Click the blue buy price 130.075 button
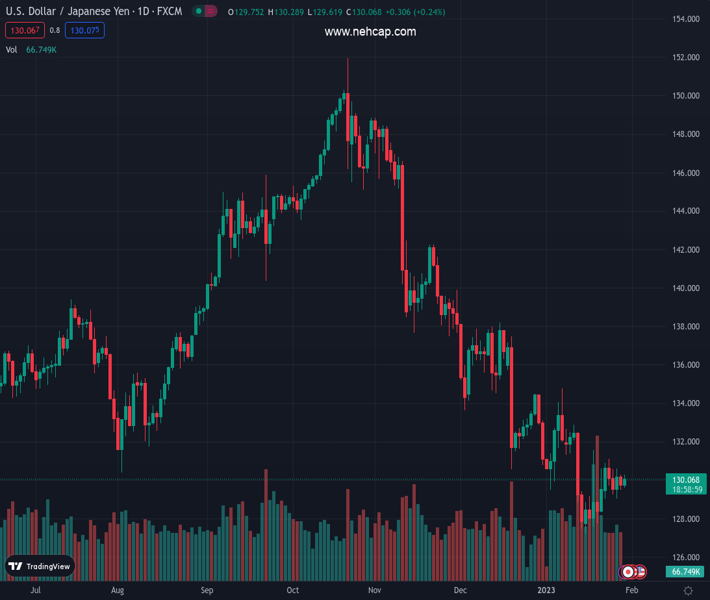 (84, 31)
